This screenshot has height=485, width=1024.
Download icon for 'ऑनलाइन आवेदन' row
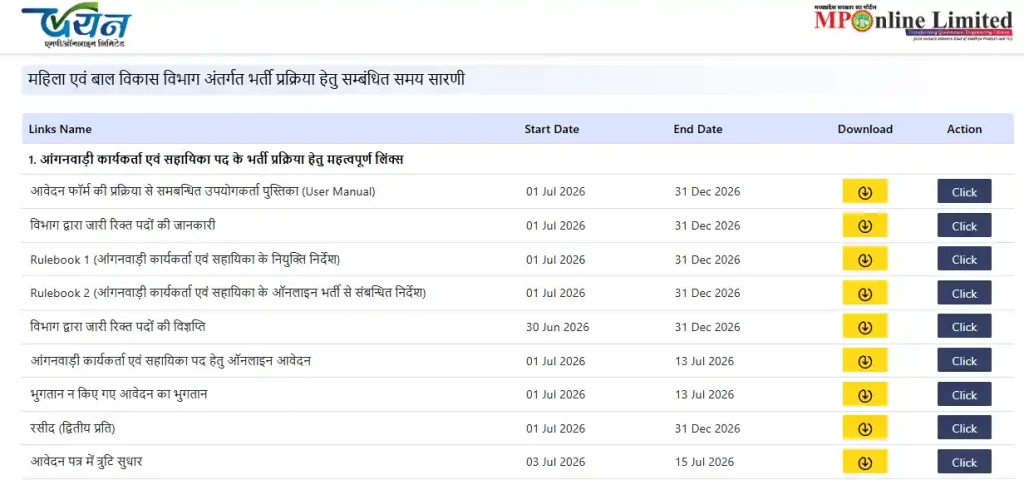(x=865, y=361)
